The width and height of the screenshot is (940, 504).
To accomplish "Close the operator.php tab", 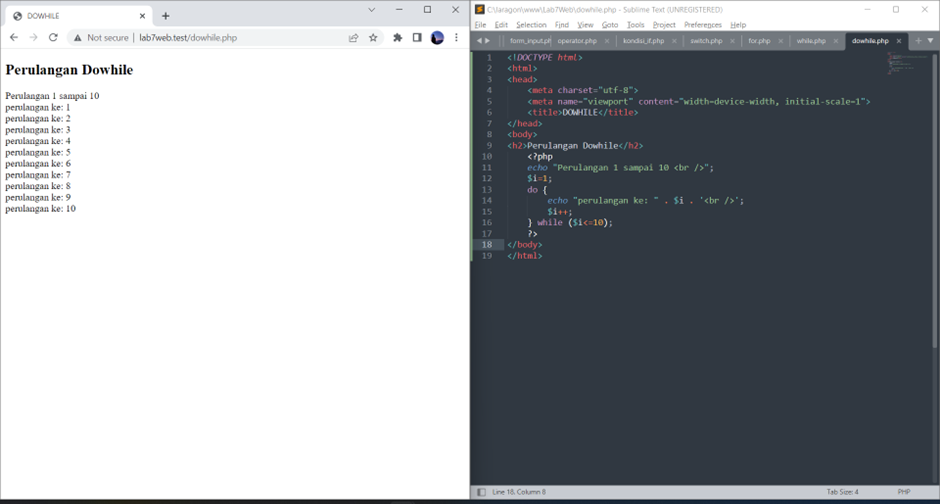I will [607, 41].
